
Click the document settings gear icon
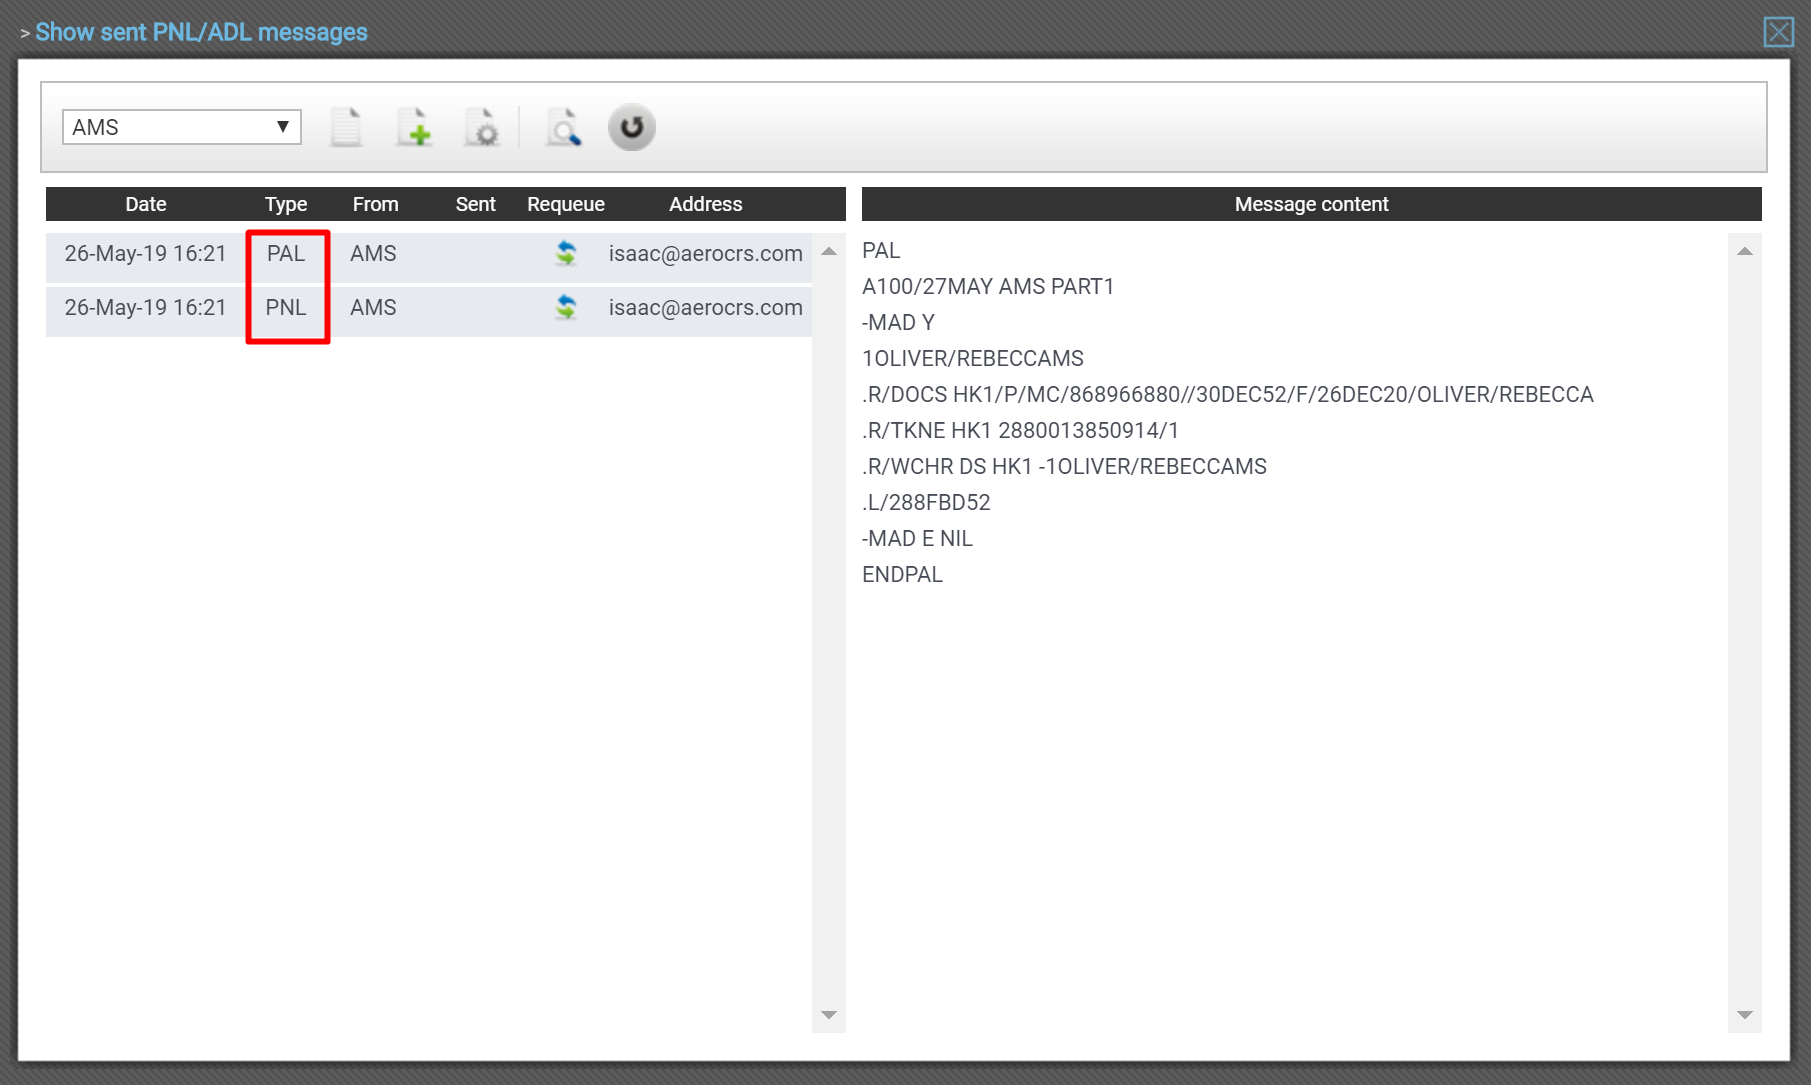click(x=482, y=127)
